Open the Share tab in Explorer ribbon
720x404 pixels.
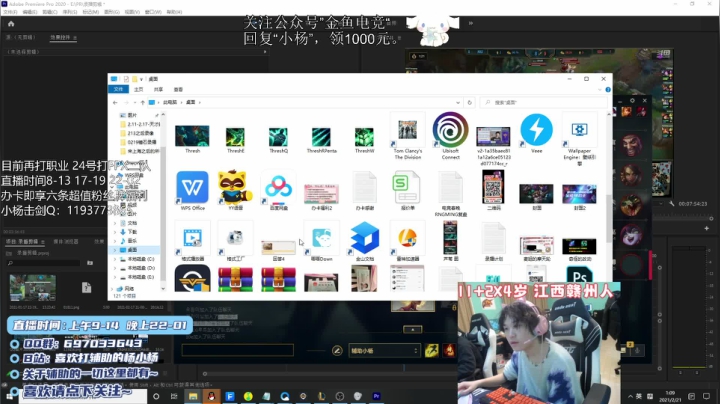point(158,90)
